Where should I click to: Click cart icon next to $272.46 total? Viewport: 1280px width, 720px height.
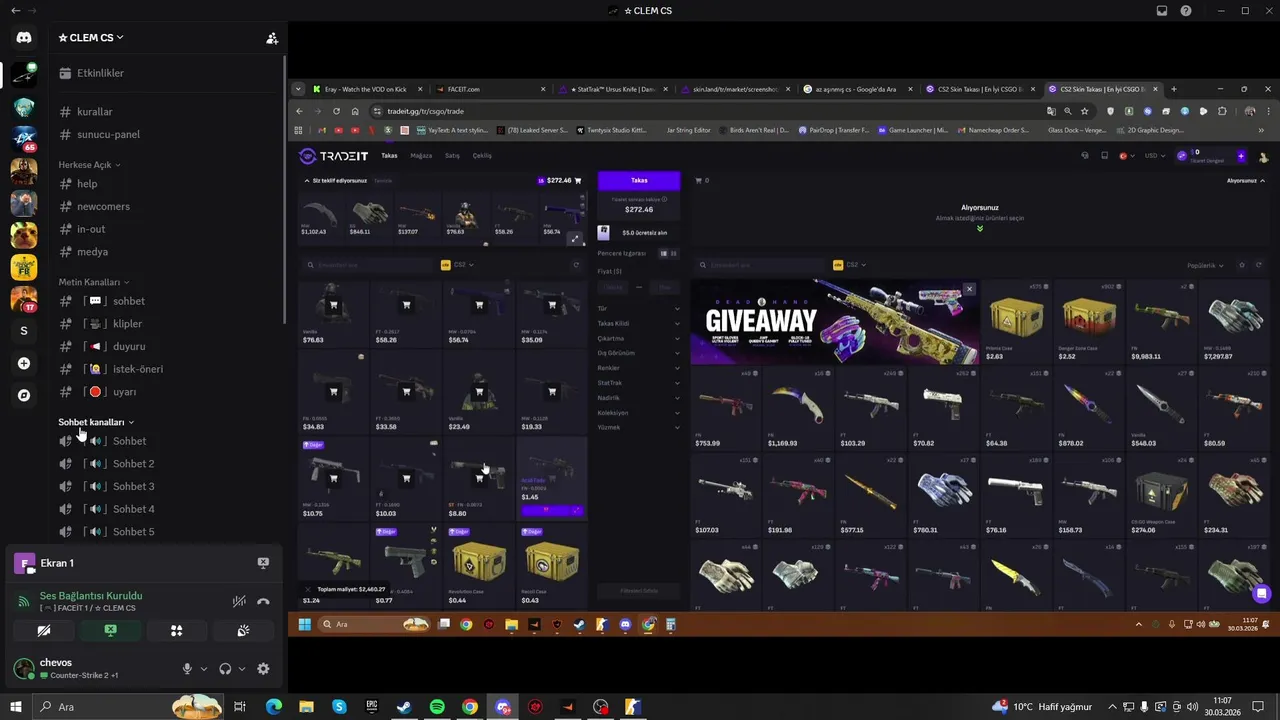click(x=578, y=181)
